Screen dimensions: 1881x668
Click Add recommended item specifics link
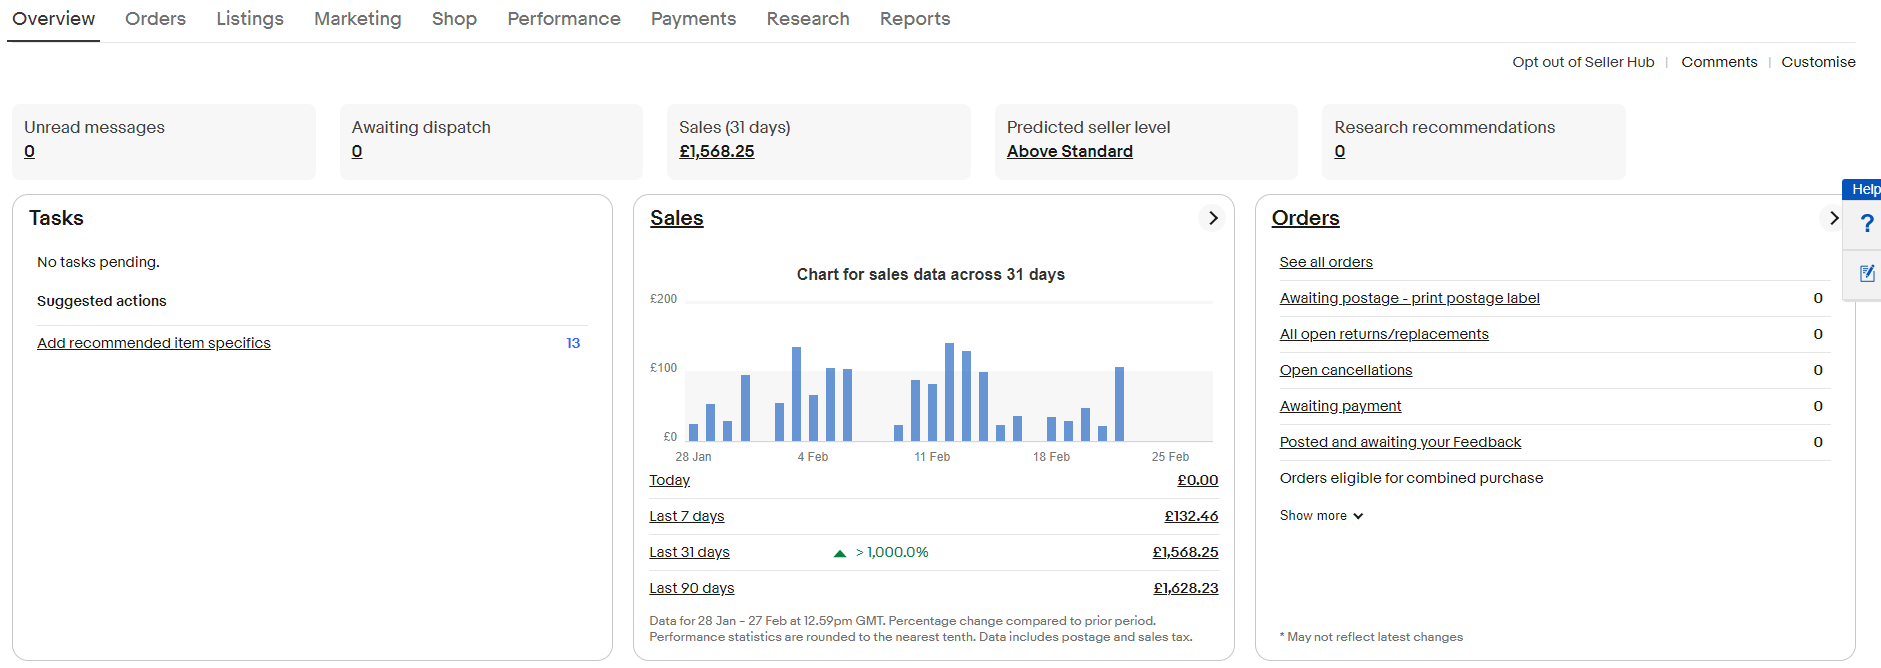(154, 343)
